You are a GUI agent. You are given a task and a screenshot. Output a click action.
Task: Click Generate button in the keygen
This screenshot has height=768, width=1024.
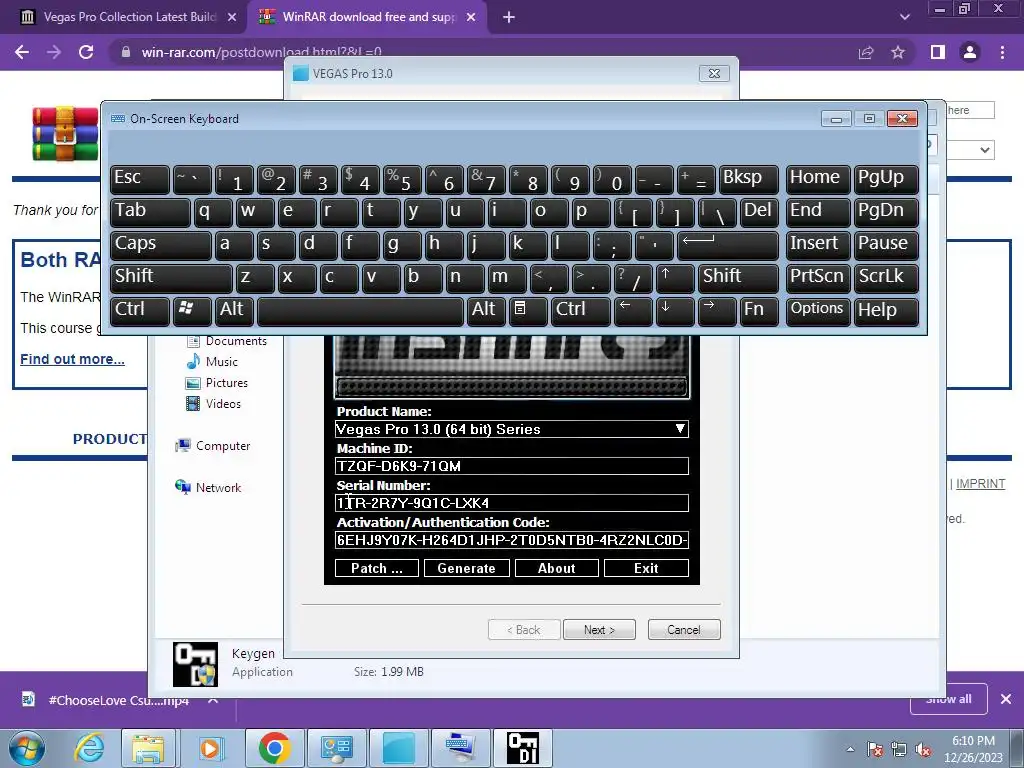click(466, 568)
